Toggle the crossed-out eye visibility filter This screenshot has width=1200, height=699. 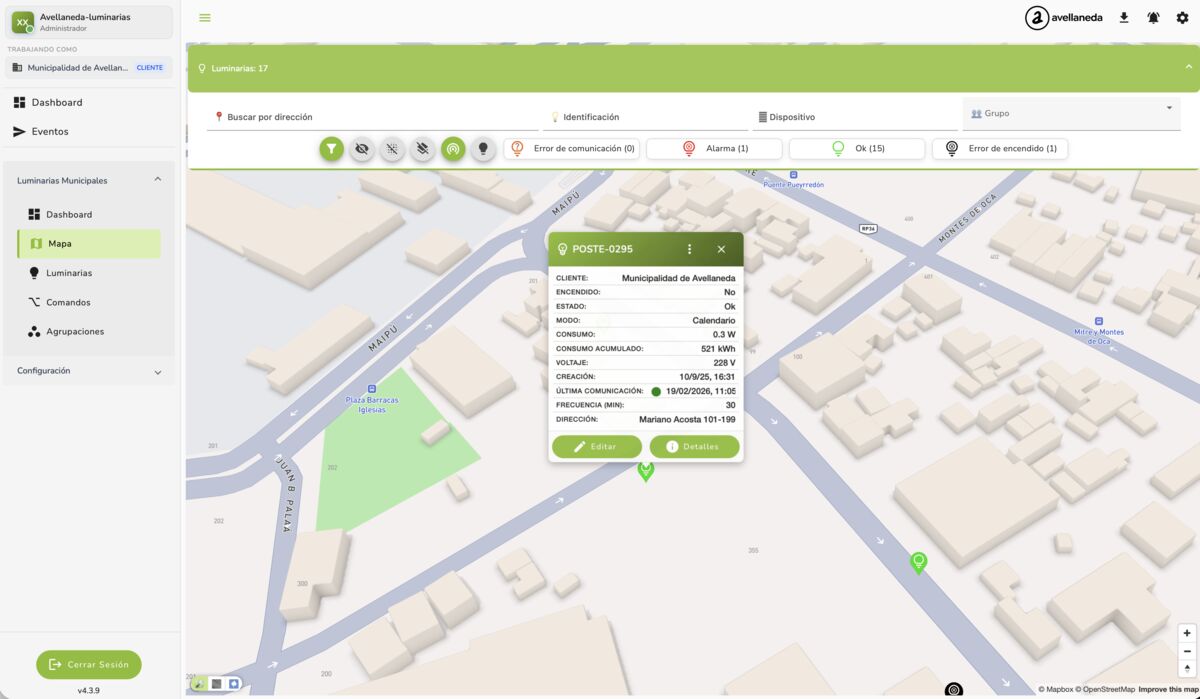(362, 149)
